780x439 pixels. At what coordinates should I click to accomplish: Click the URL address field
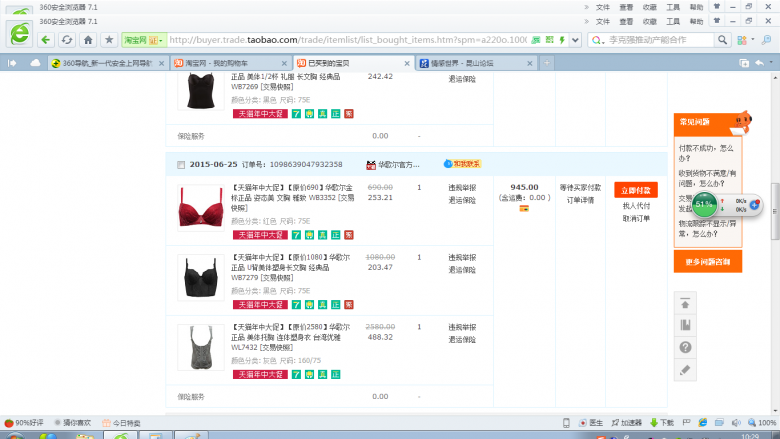(348, 40)
